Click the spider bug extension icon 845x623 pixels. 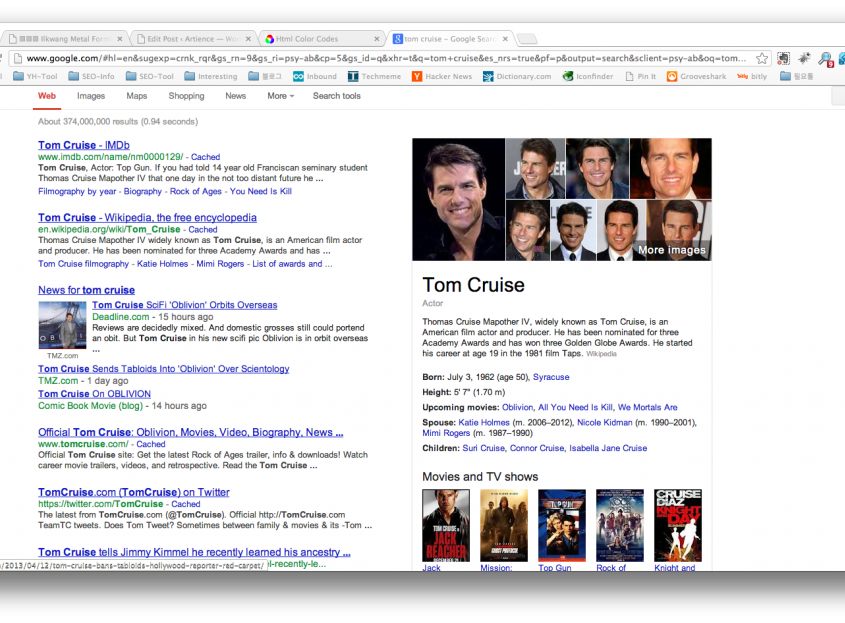pos(804,58)
